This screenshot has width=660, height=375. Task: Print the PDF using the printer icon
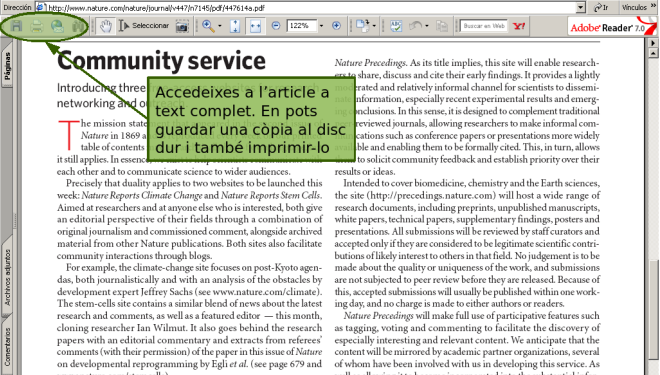pos(37,27)
